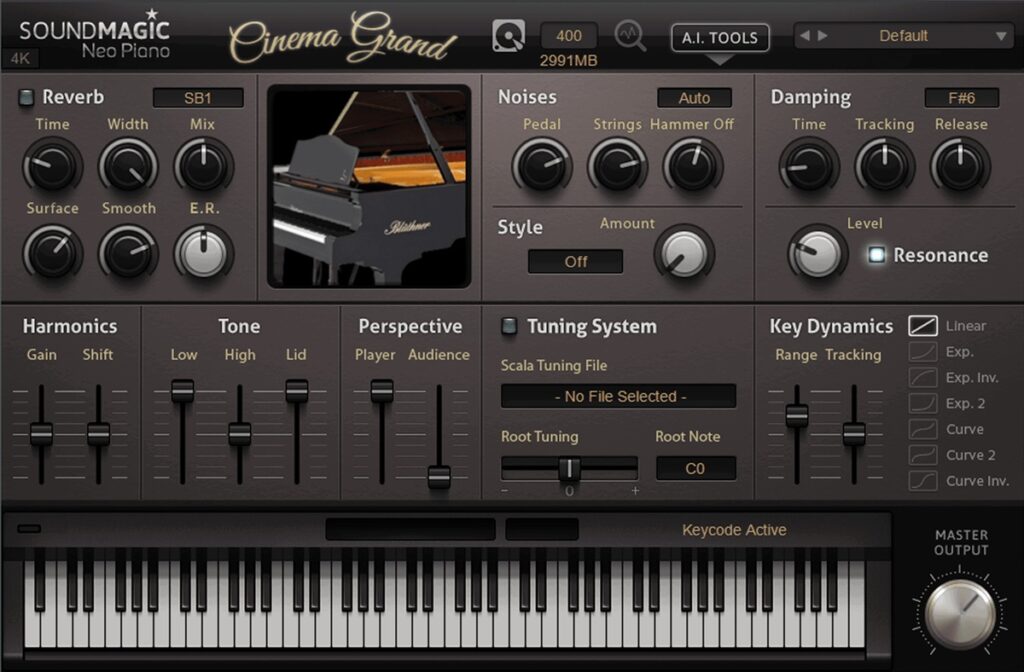Viewport: 1024px width, 672px height.
Task: Click the No File Selected Scala field
Action: pyautogui.click(x=617, y=396)
